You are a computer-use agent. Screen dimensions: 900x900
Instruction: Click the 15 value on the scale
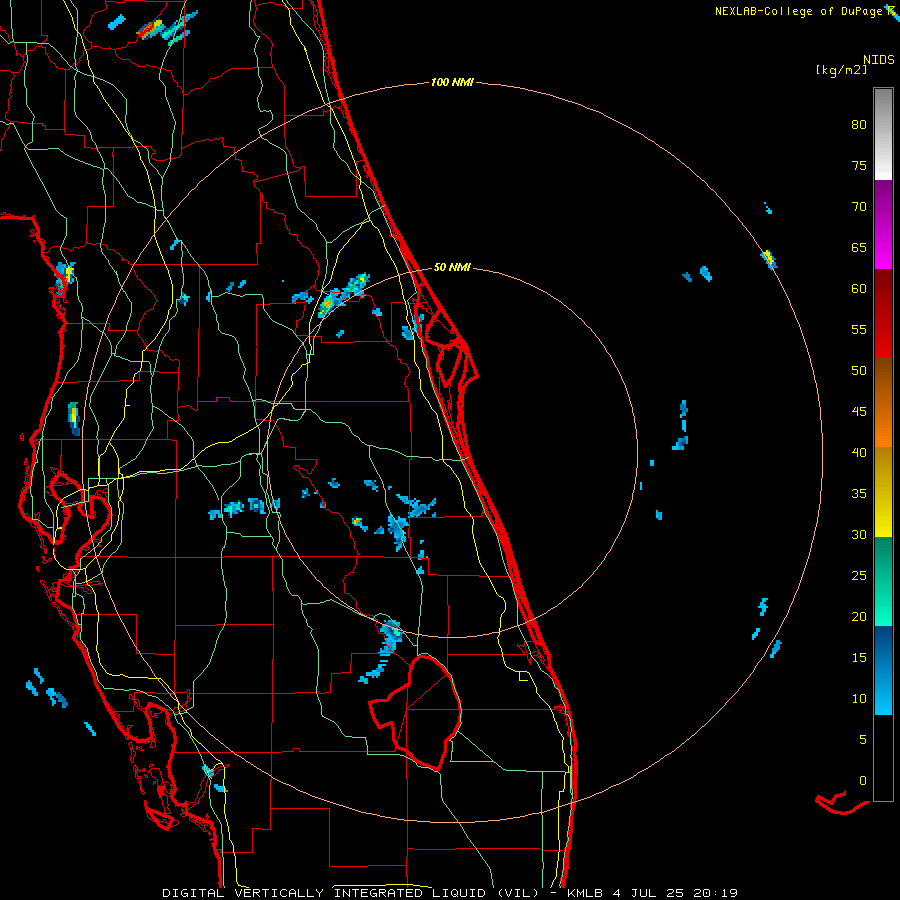(x=859, y=658)
